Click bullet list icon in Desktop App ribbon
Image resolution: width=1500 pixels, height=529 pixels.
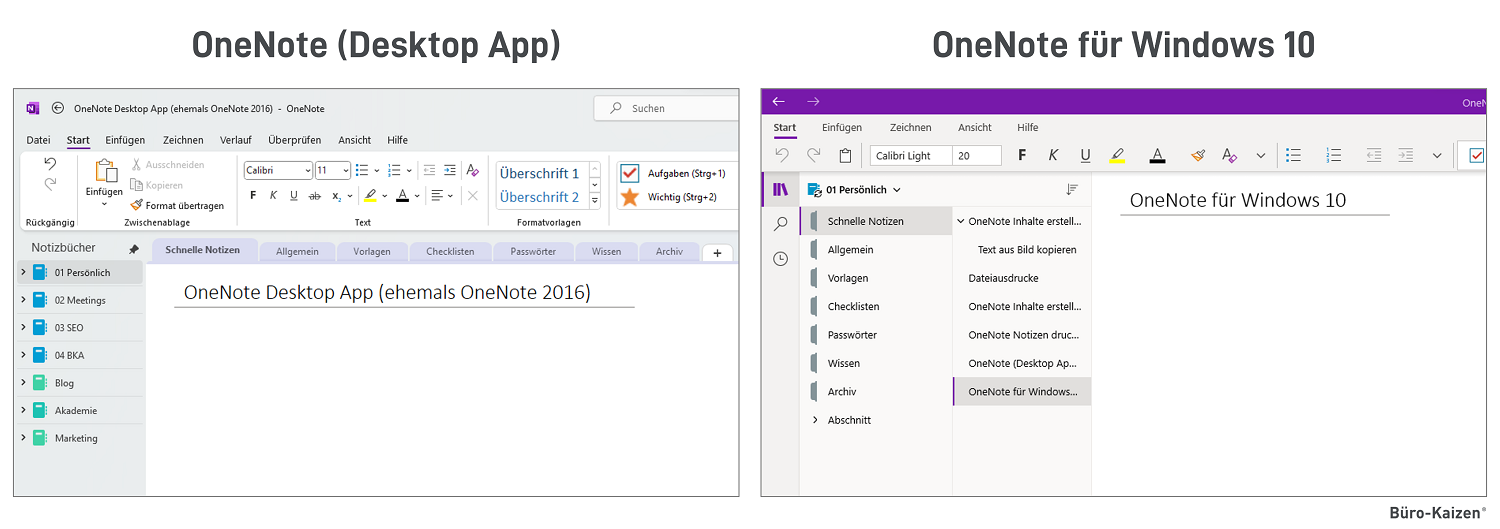click(362, 170)
